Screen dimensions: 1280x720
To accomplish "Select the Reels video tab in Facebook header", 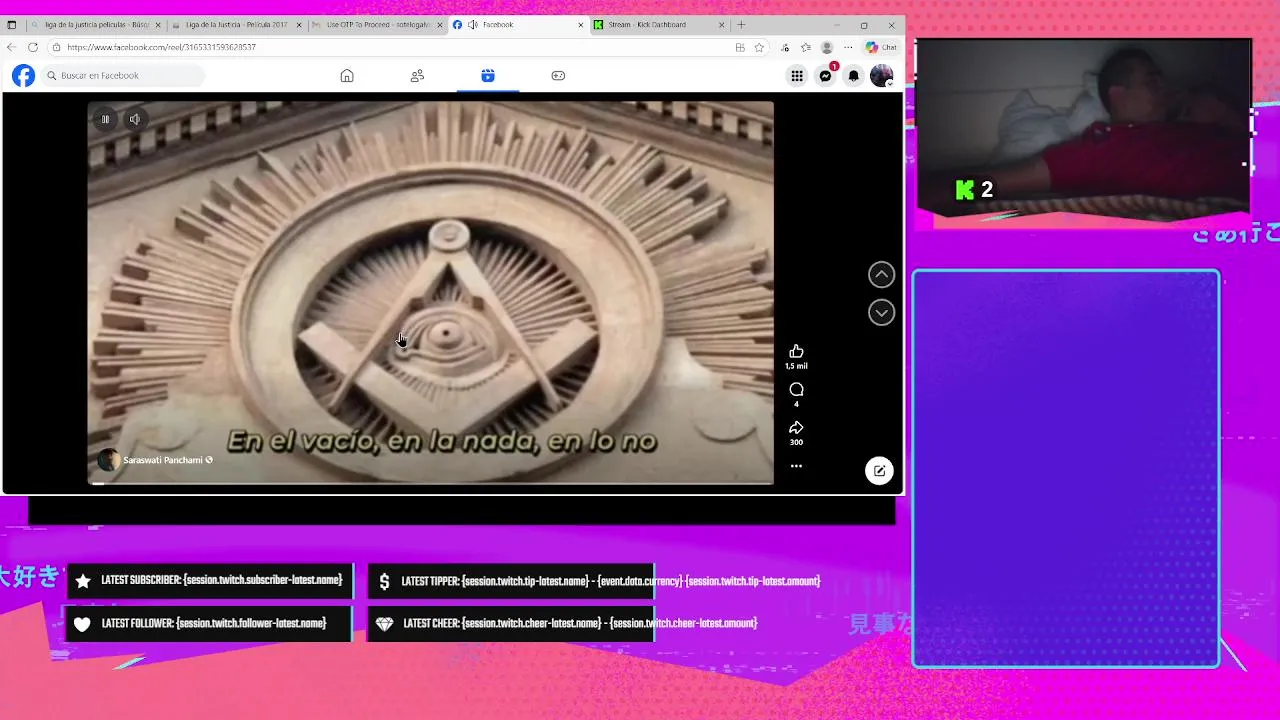I will click(487, 76).
